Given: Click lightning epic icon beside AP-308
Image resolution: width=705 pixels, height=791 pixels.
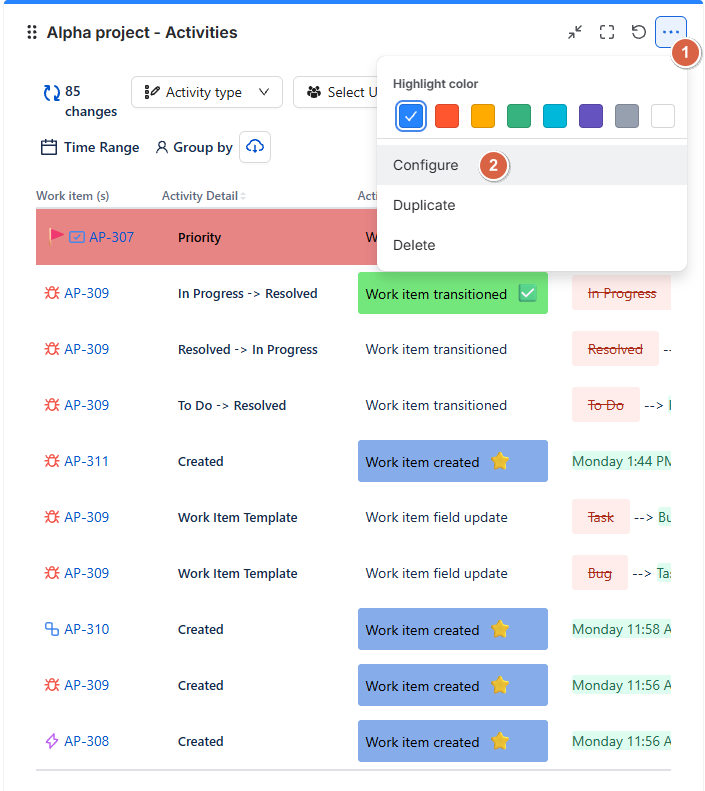Looking at the screenshot, I should click(x=51, y=741).
